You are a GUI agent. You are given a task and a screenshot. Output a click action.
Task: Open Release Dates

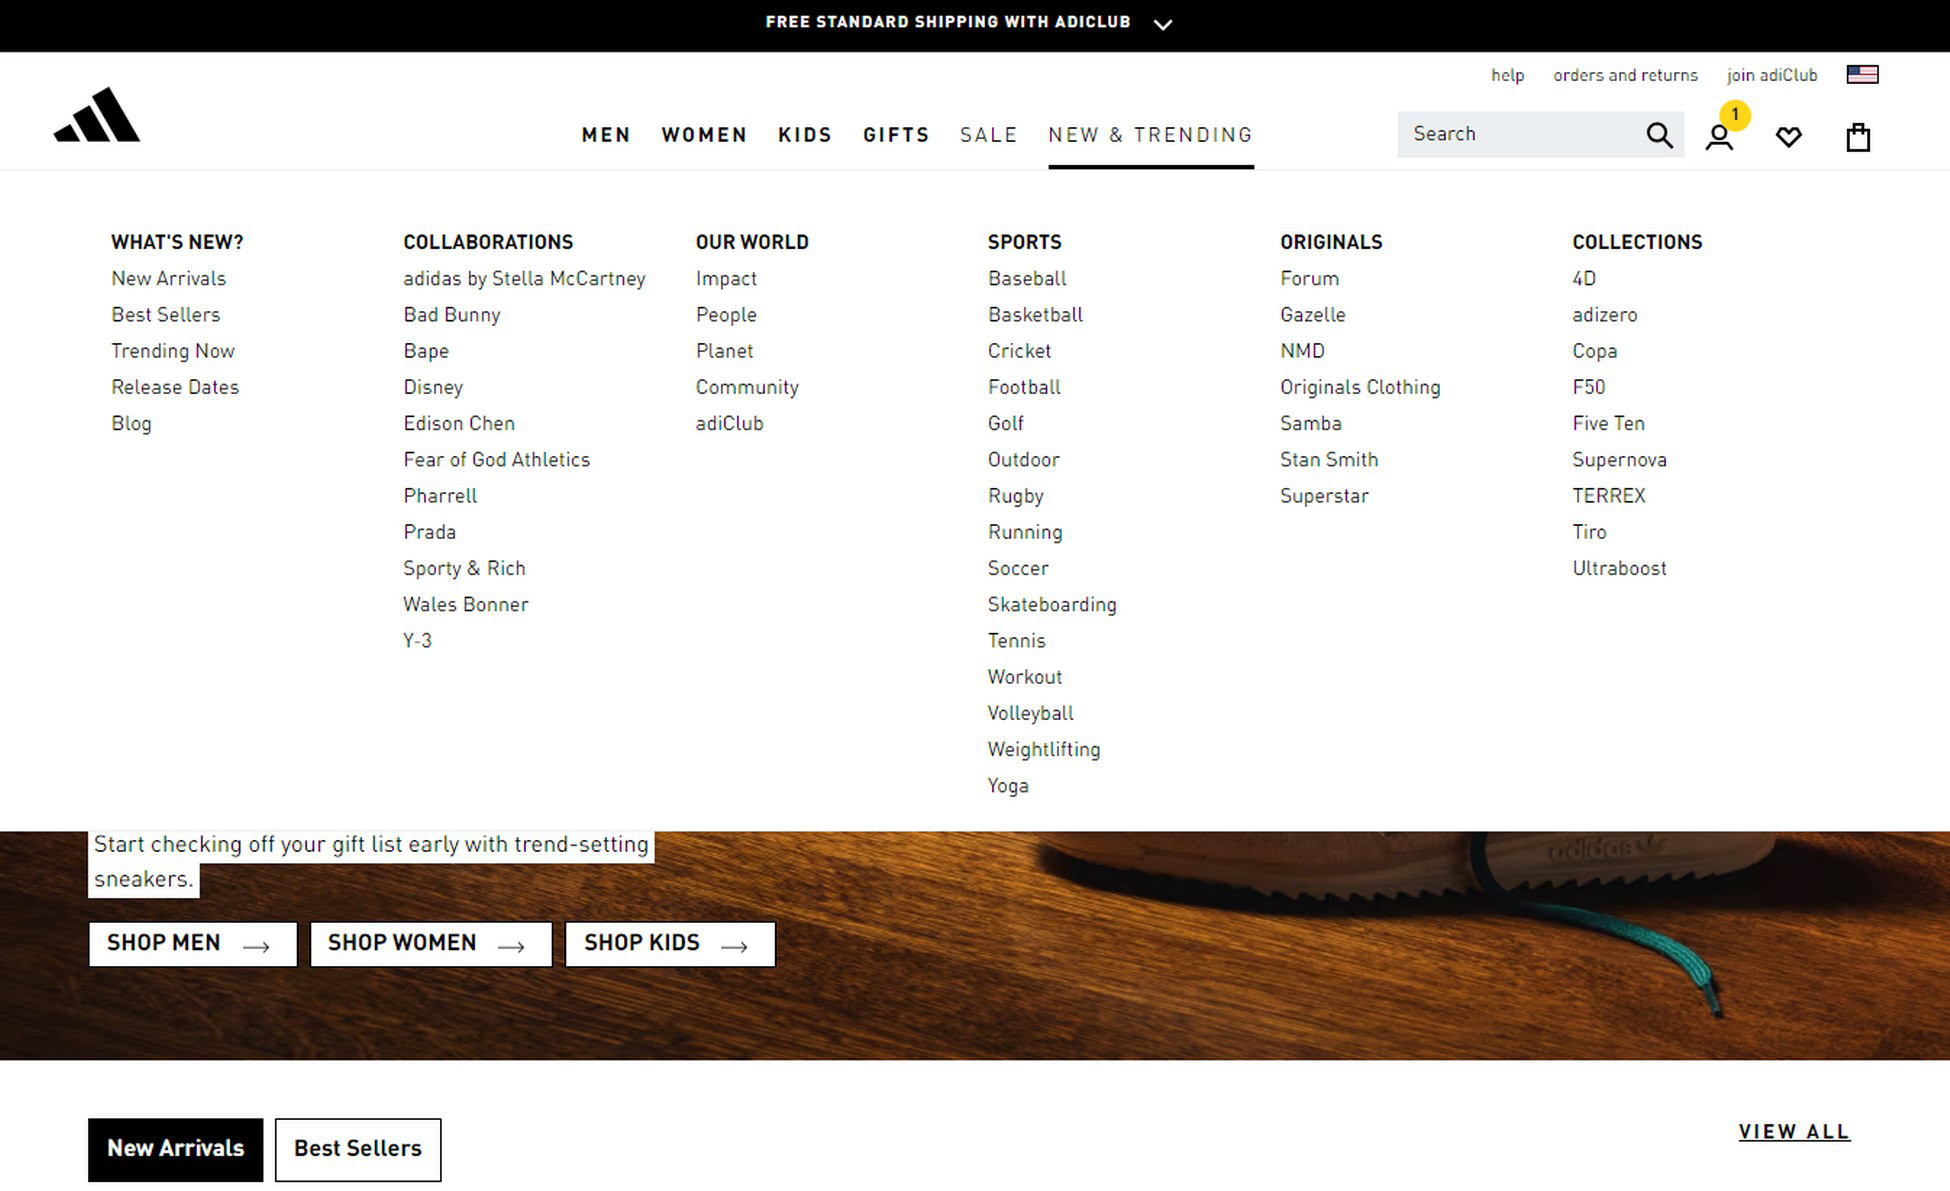pyautogui.click(x=175, y=387)
